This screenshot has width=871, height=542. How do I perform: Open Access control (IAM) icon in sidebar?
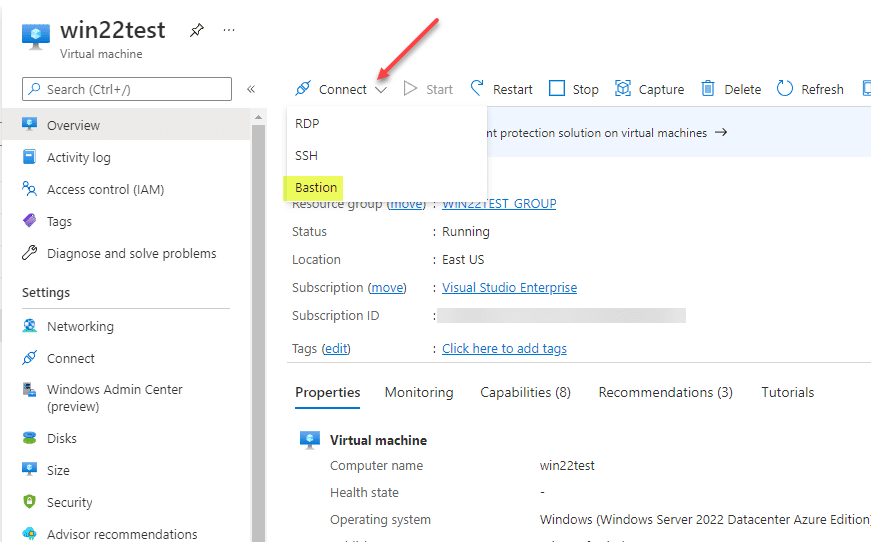click(x=29, y=189)
